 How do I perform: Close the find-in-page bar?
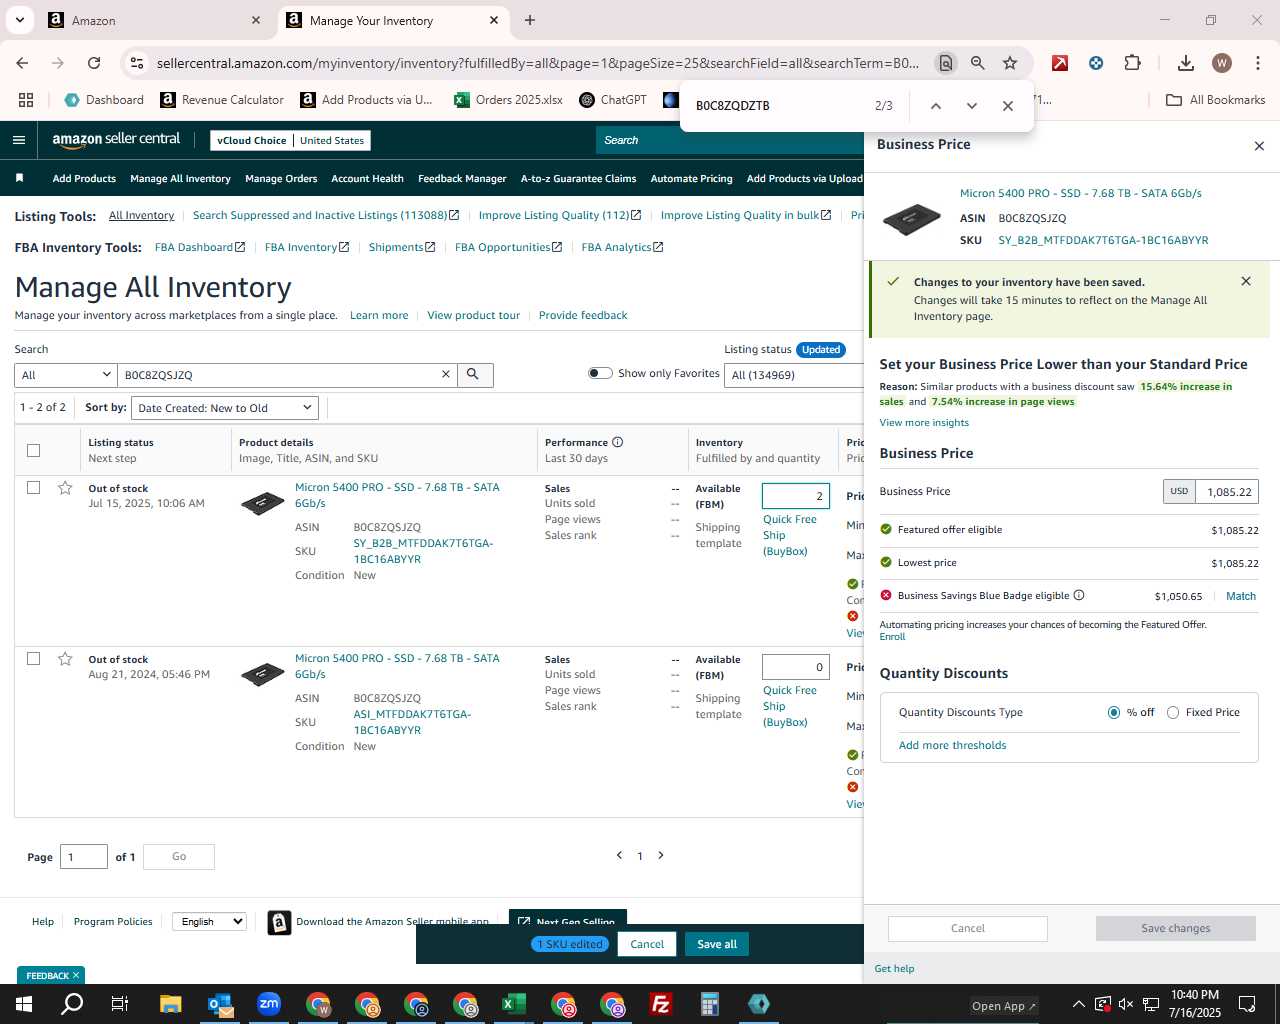click(1008, 106)
